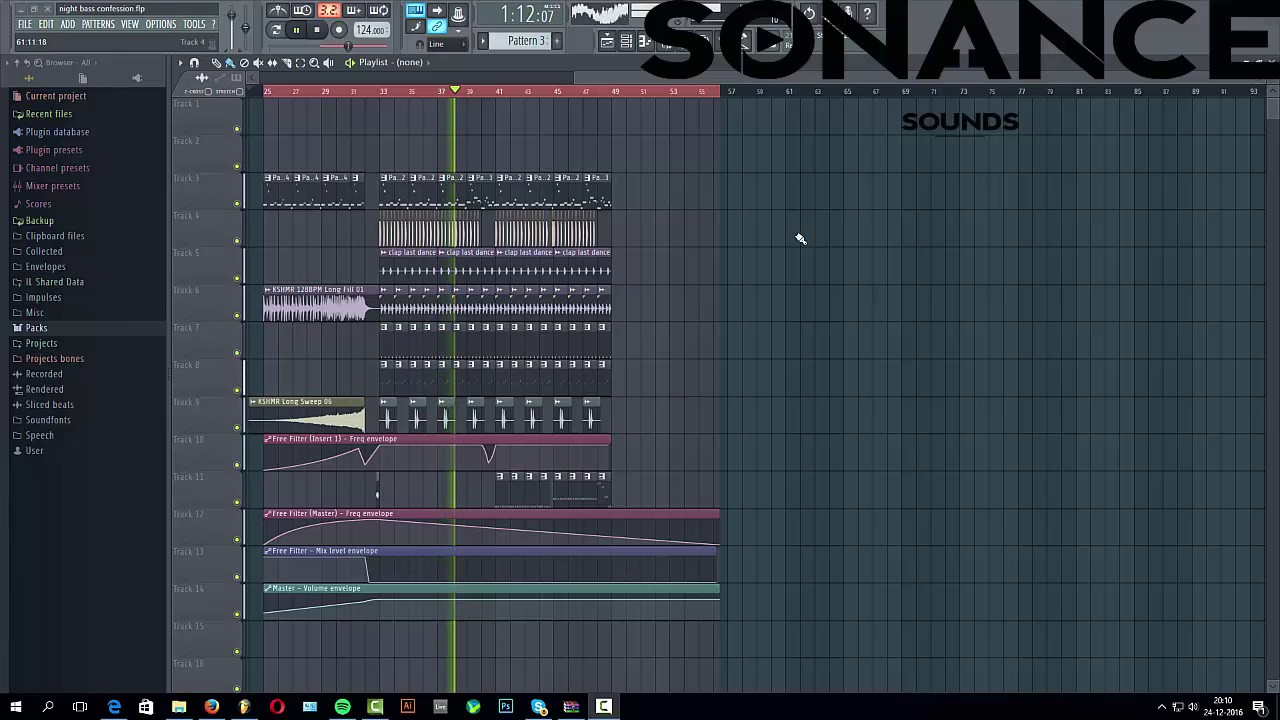Viewport: 1280px width, 720px height.
Task: Select the playlist Paint brush tool
Action: (230, 62)
